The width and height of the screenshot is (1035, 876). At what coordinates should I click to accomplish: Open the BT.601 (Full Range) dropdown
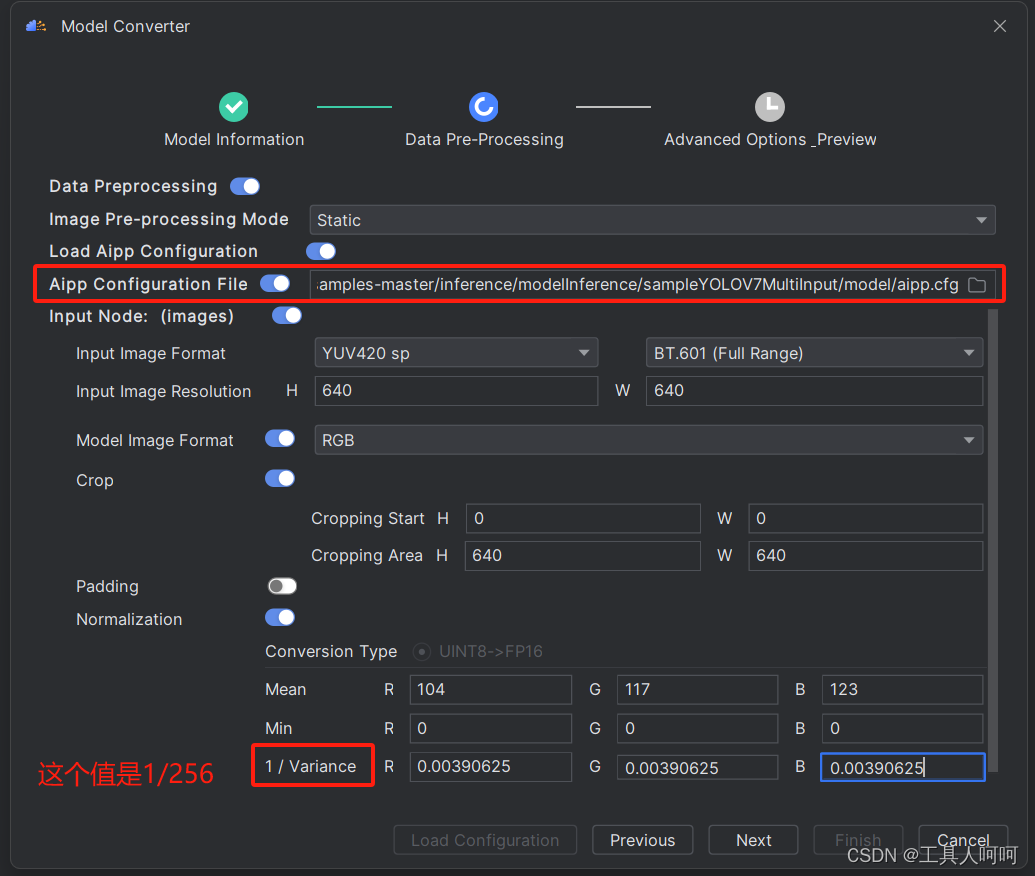(x=814, y=353)
